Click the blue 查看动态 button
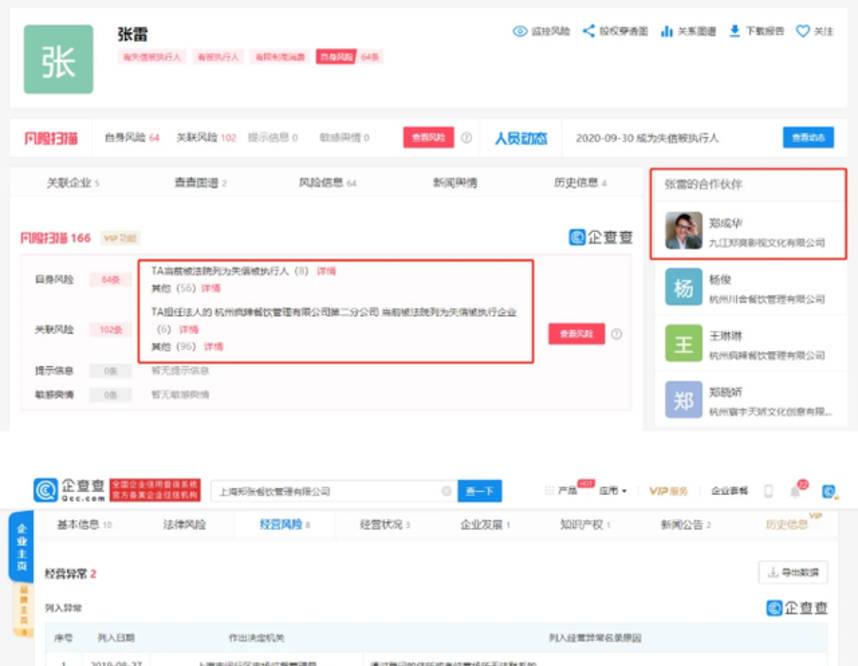The image size is (858, 666). [x=807, y=138]
